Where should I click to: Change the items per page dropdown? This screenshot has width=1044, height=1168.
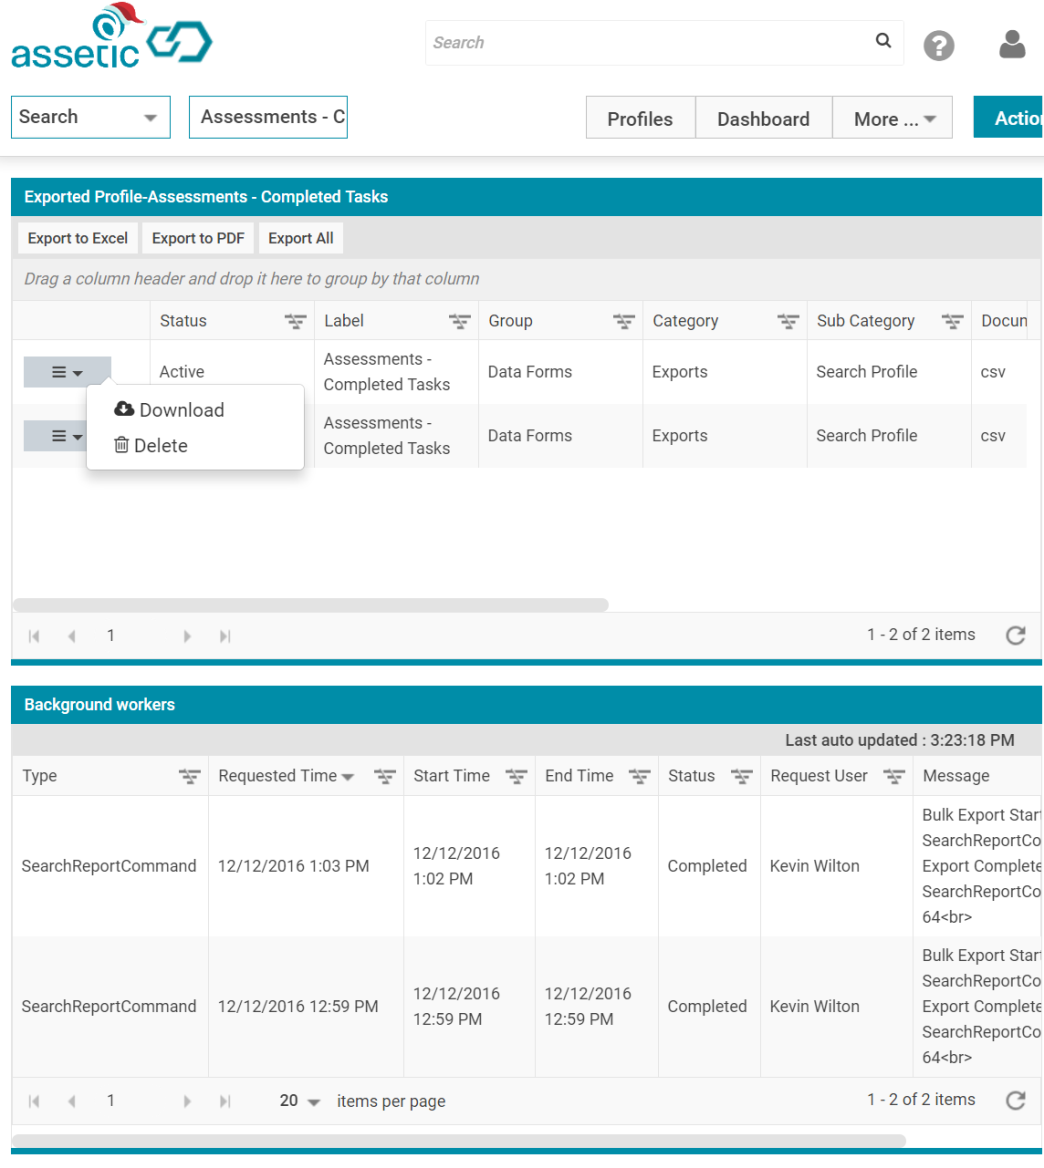299,1101
